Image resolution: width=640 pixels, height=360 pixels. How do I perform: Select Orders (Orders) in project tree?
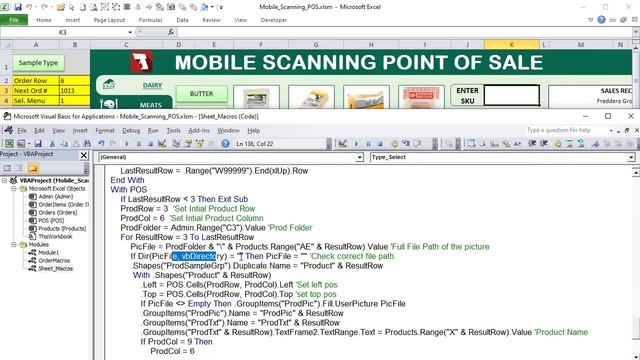[x=58, y=212]
